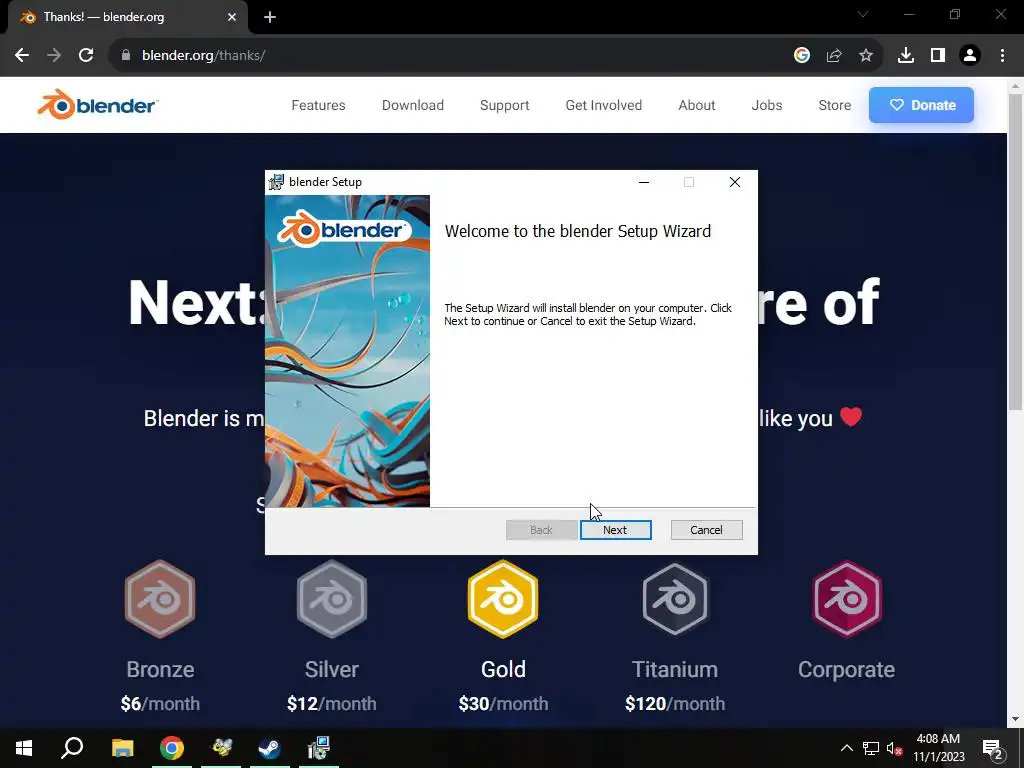Select the Corporate membership badge

[846, 598]
